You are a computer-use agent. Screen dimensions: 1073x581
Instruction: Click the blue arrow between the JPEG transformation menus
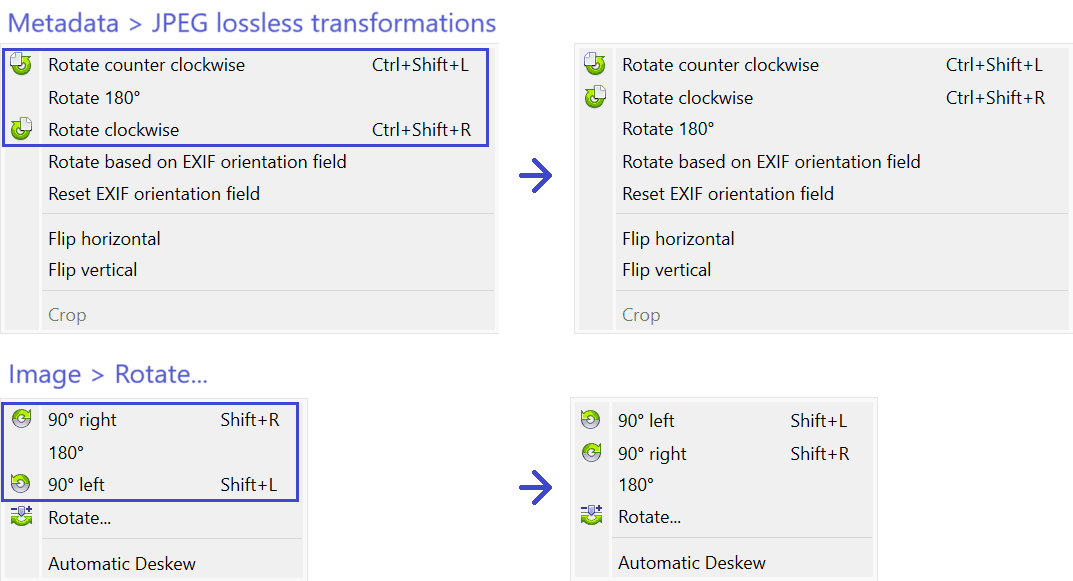[536, 177]
